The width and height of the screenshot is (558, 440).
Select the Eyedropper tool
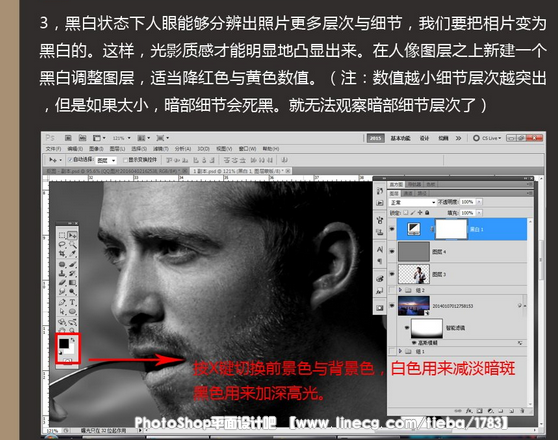point(72,253)
